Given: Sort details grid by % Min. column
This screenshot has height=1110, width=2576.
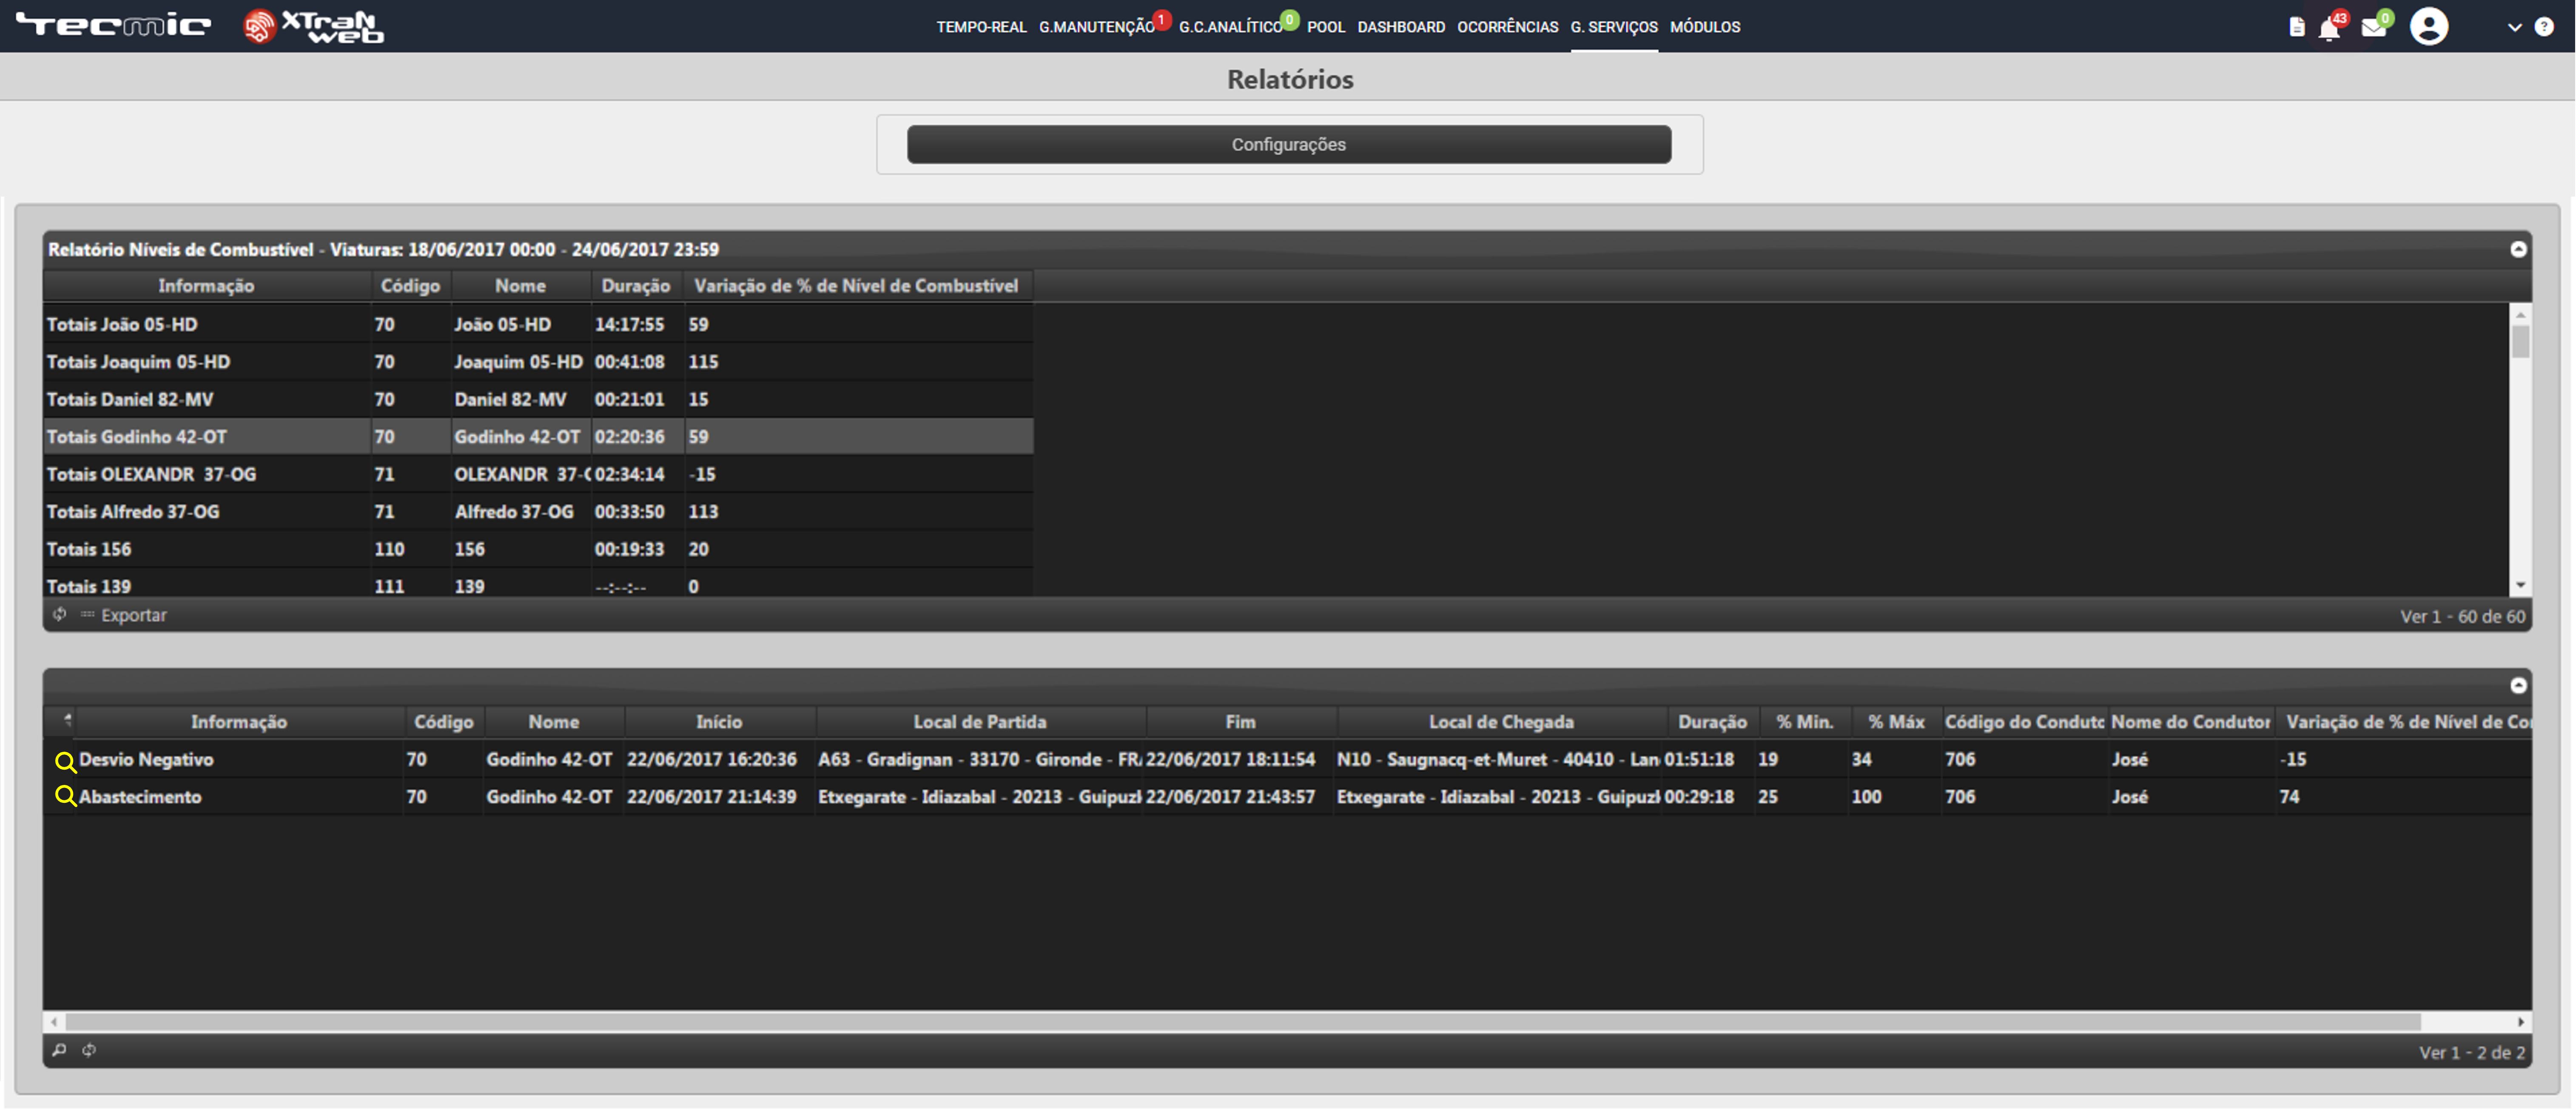Looking at the screenshot, I should pyautogui.click(x=1804, y=722).
